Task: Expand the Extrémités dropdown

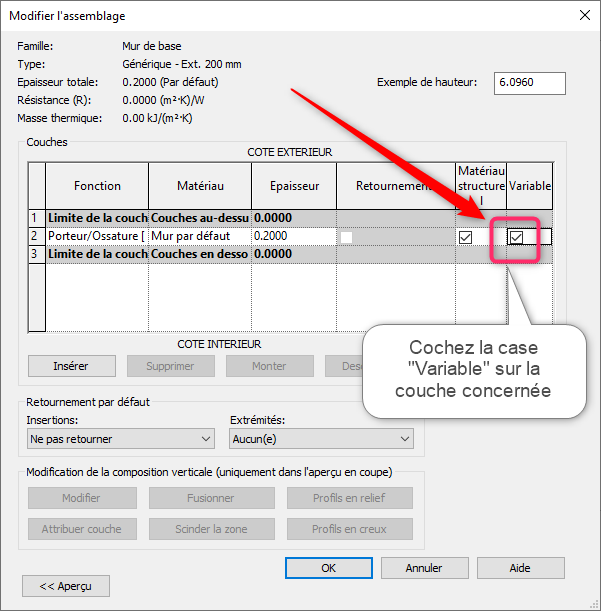Action: (321, 439)
